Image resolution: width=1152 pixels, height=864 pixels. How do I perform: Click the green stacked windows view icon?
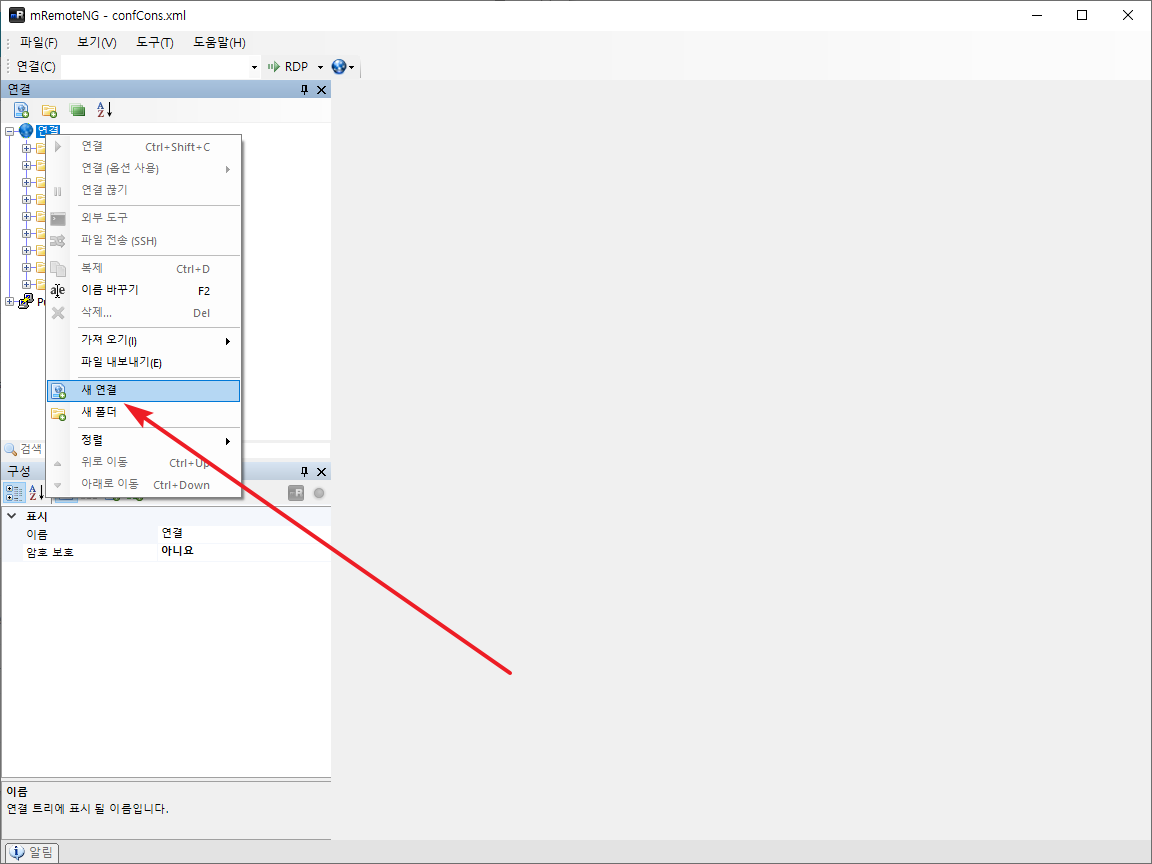tap(76, 110)
